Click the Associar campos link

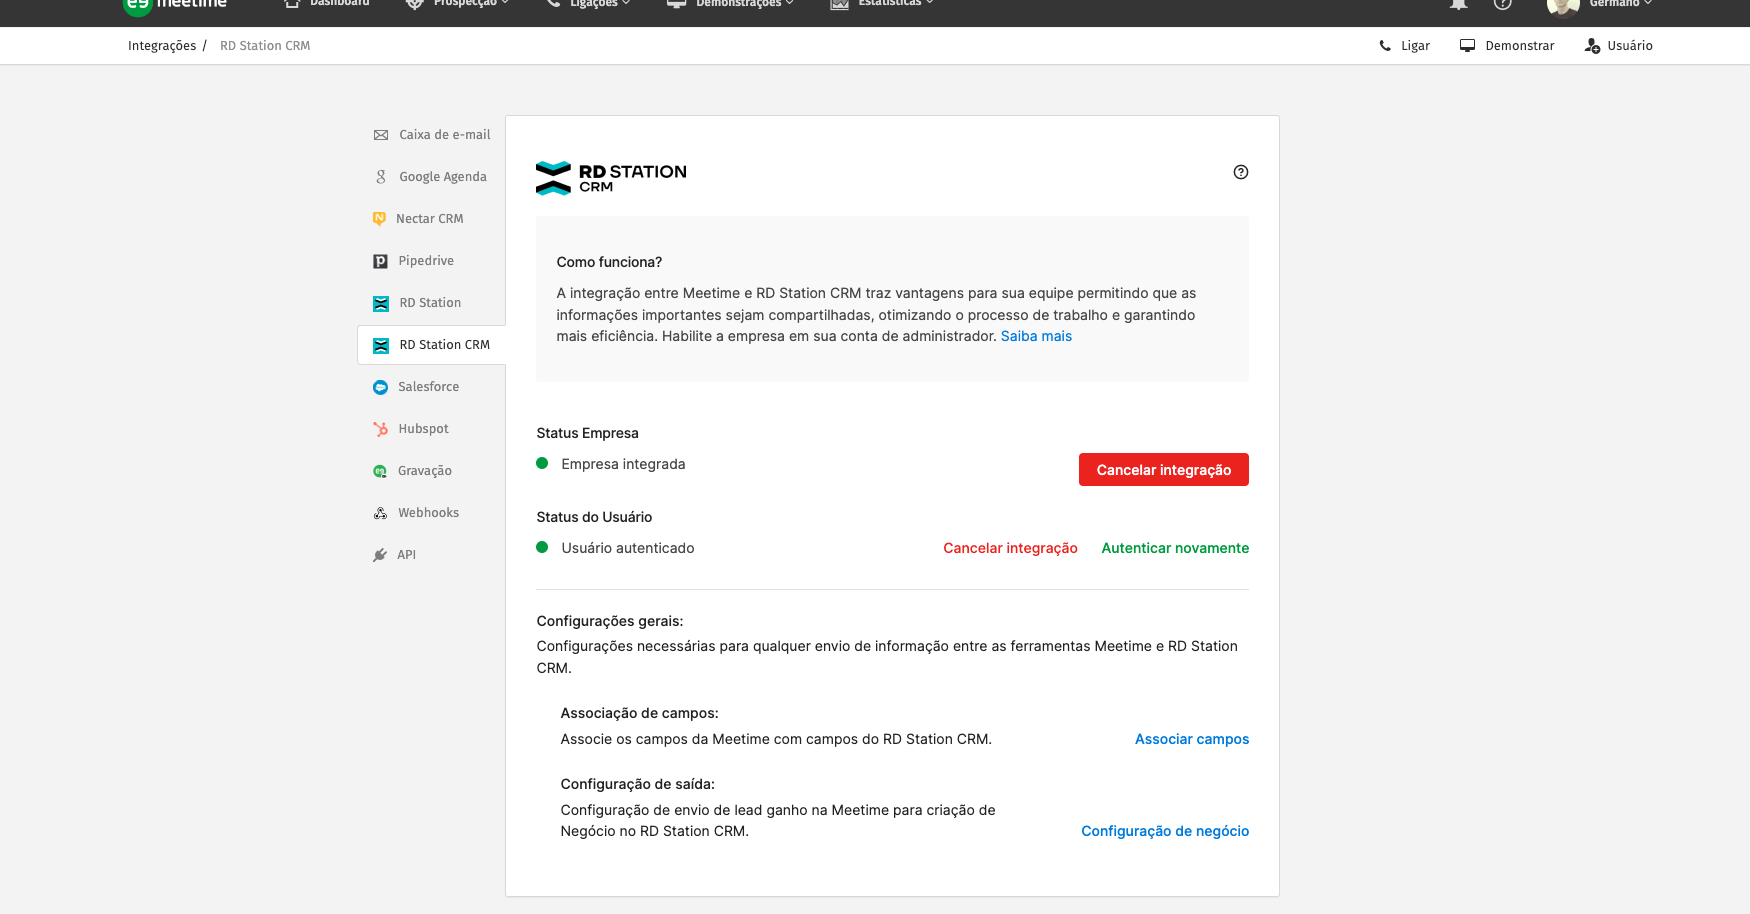pos(1192,739)
